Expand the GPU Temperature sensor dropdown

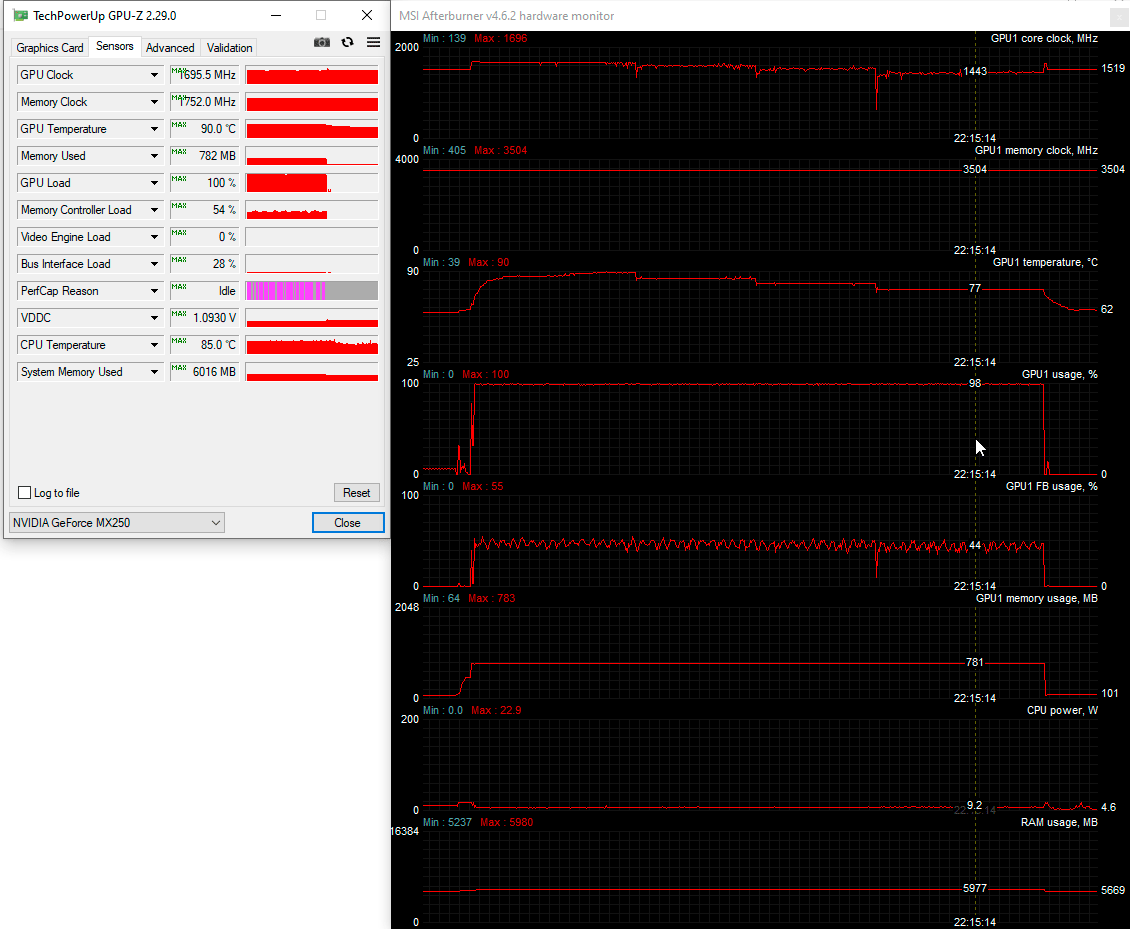pyautogui.click(x=154, y=129)
